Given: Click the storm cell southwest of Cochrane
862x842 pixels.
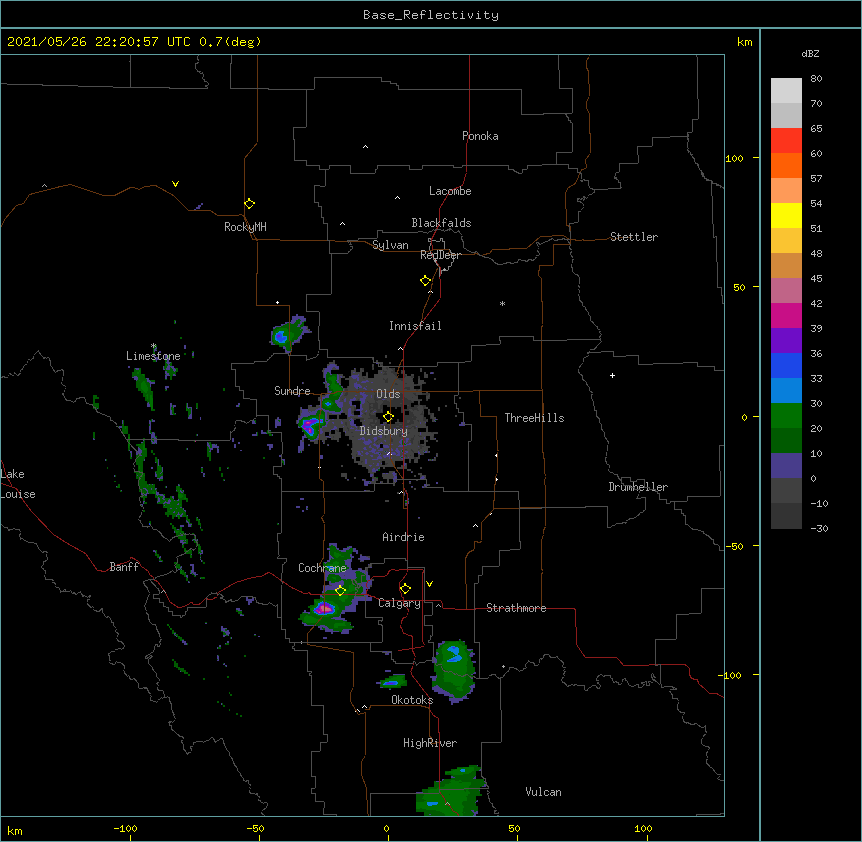Looking at the screenshot, I should pyautogui.click(x=325, y=610).
